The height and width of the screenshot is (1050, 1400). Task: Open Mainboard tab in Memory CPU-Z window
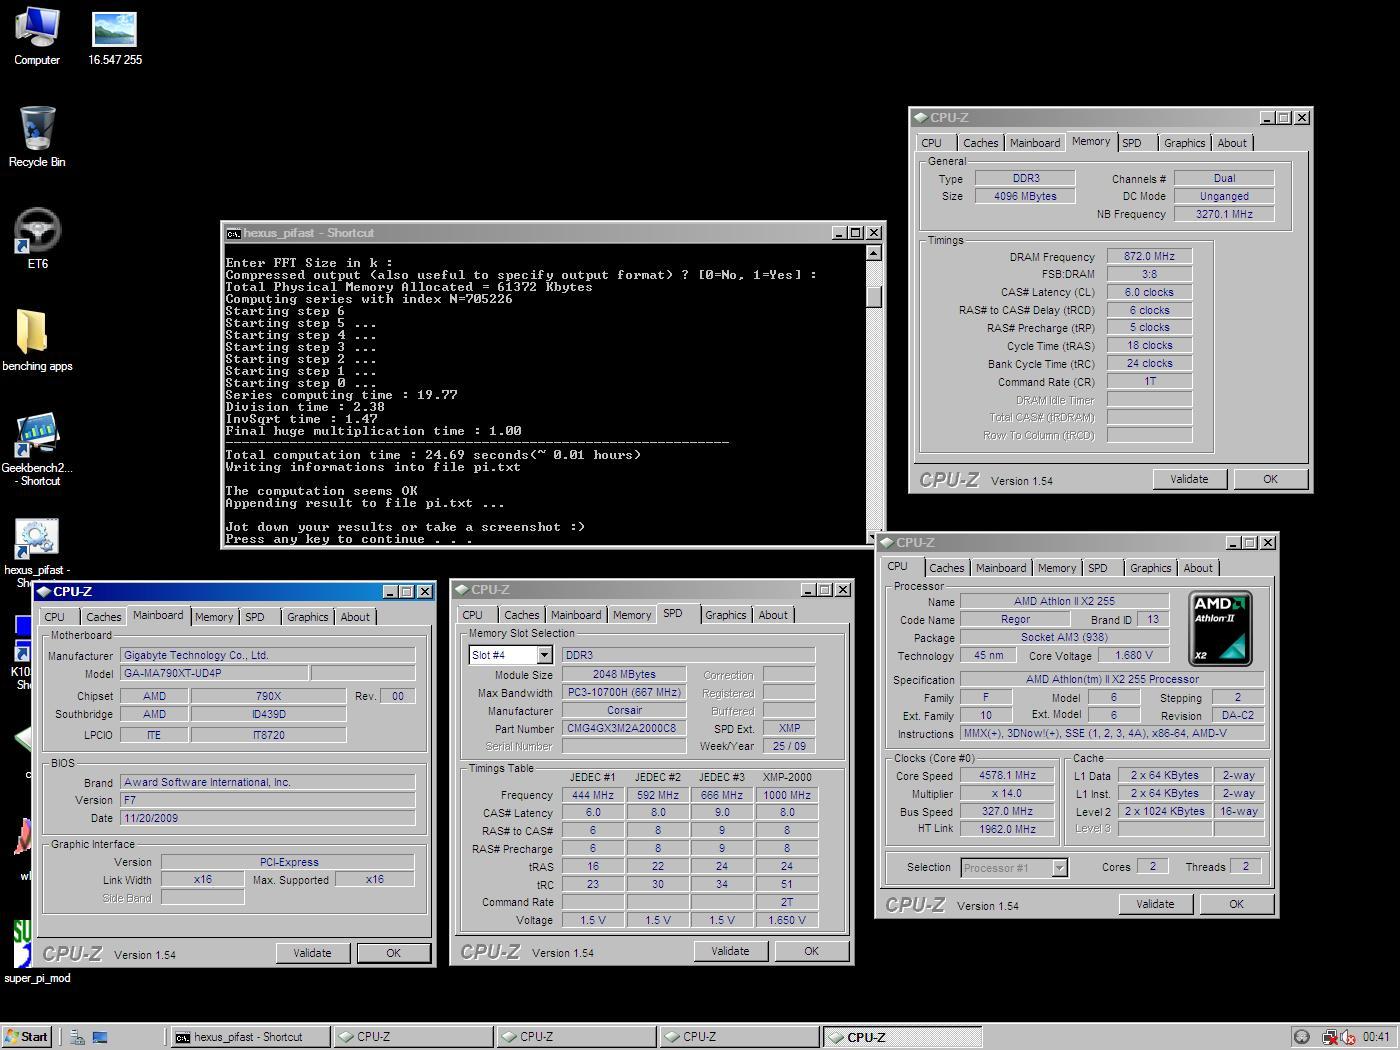point(1035,143)
